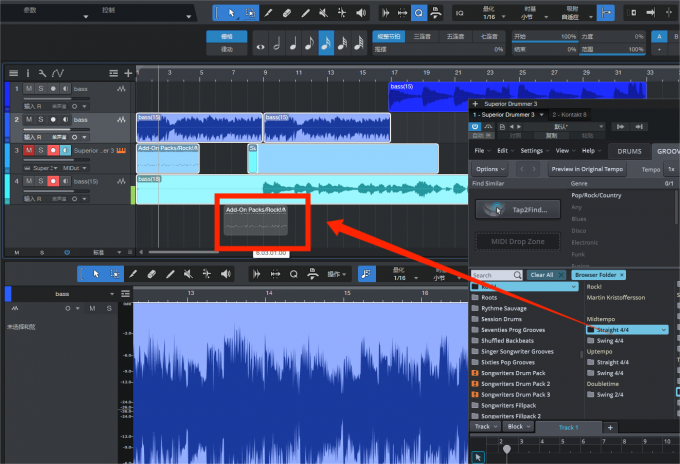Expand the Track dropdown in Superior Drummer
Viewport: 680px width, 464px height.
483,427
